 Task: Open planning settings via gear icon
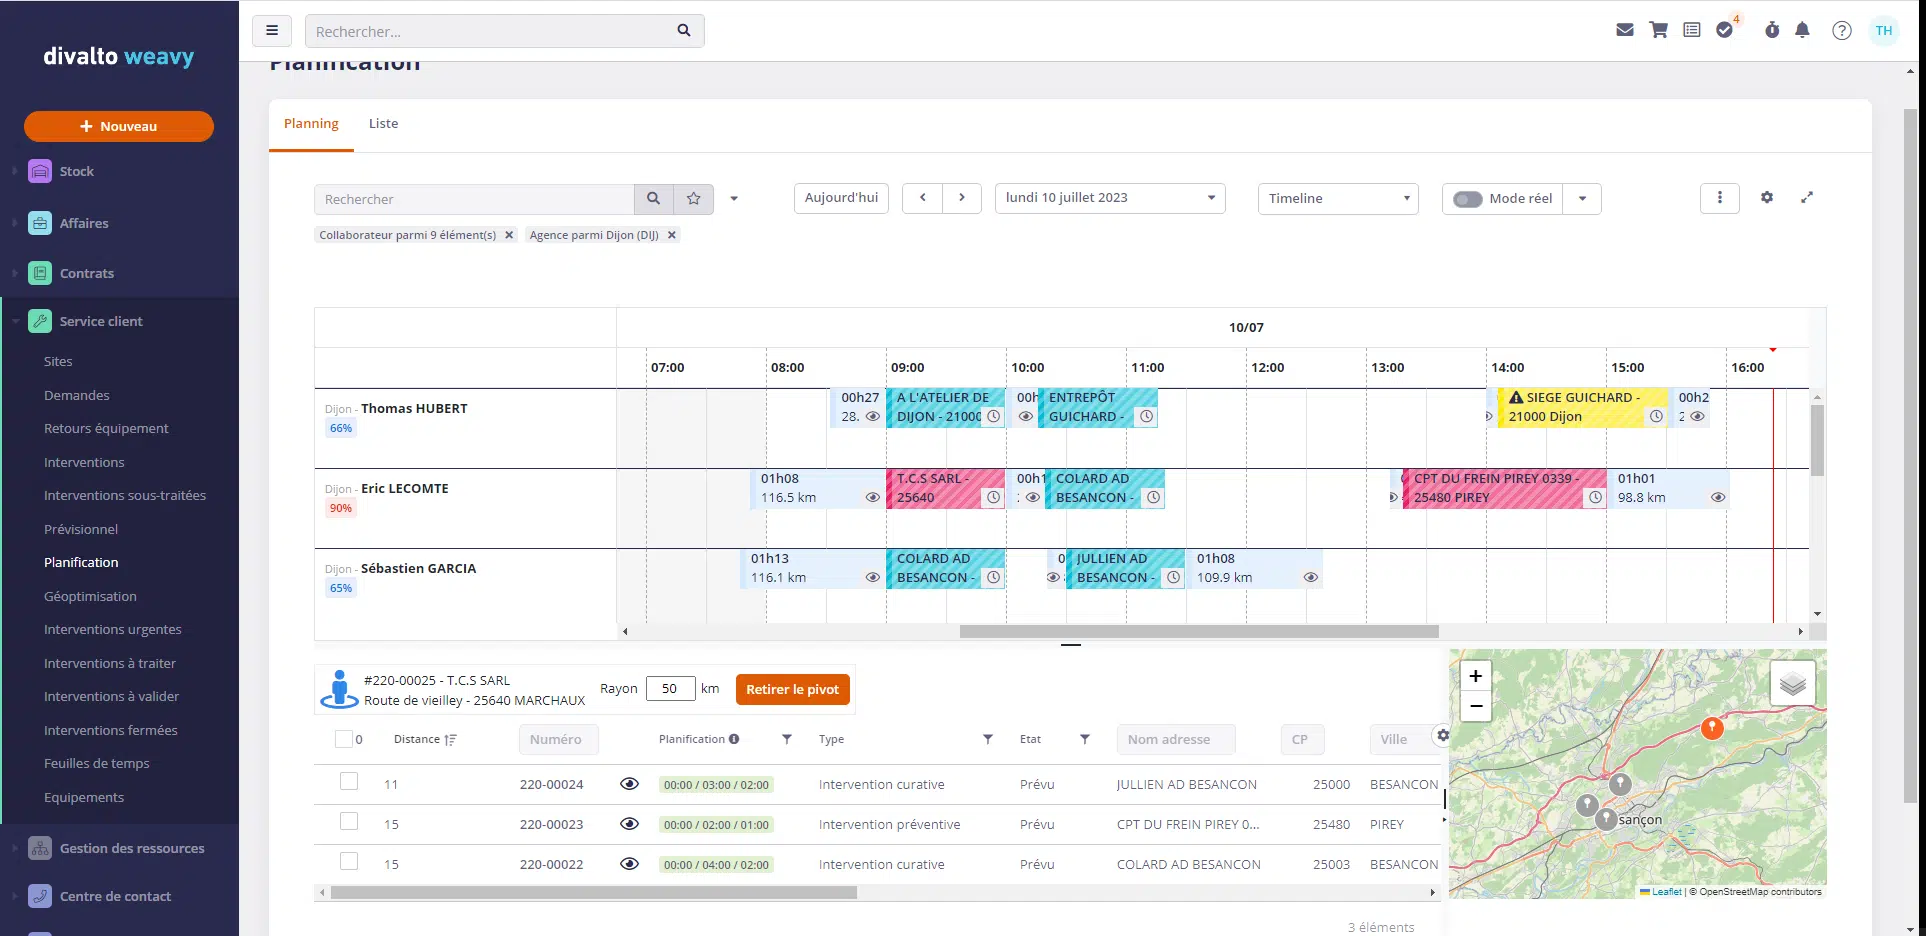click(x=1766, y=198)
